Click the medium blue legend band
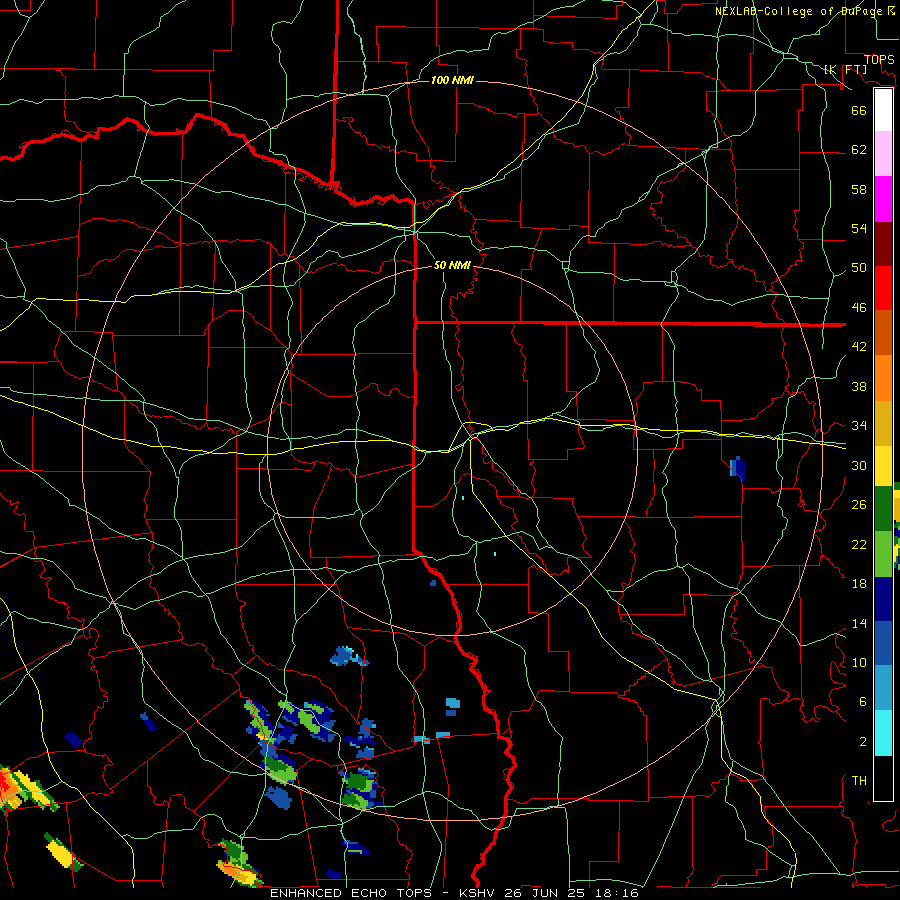This screenshot has width=900, height=900. coord(883,643)
